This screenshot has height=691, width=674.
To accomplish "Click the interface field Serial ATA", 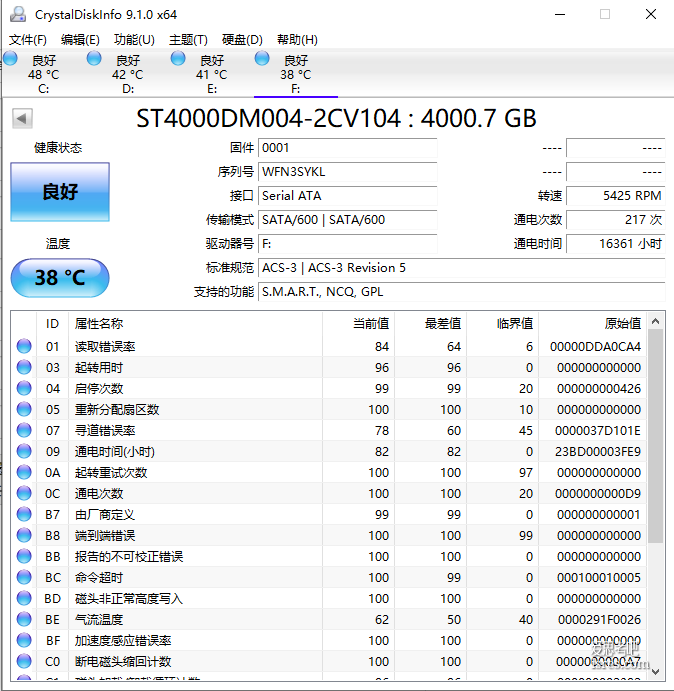I will point(347,196).
